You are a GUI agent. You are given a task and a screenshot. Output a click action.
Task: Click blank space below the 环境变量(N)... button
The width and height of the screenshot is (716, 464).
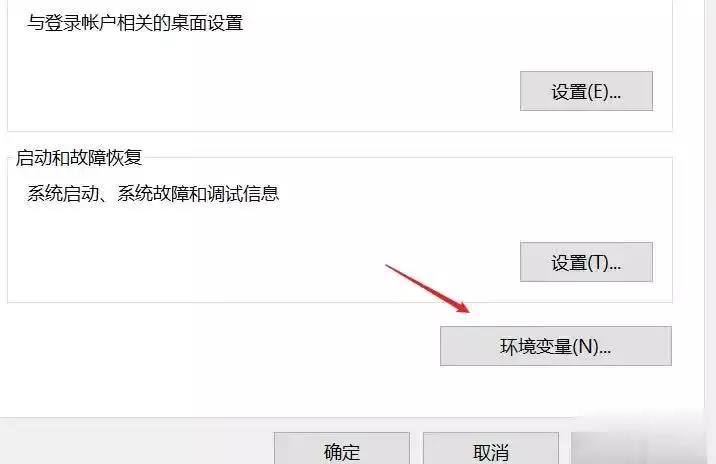[556, 390]
